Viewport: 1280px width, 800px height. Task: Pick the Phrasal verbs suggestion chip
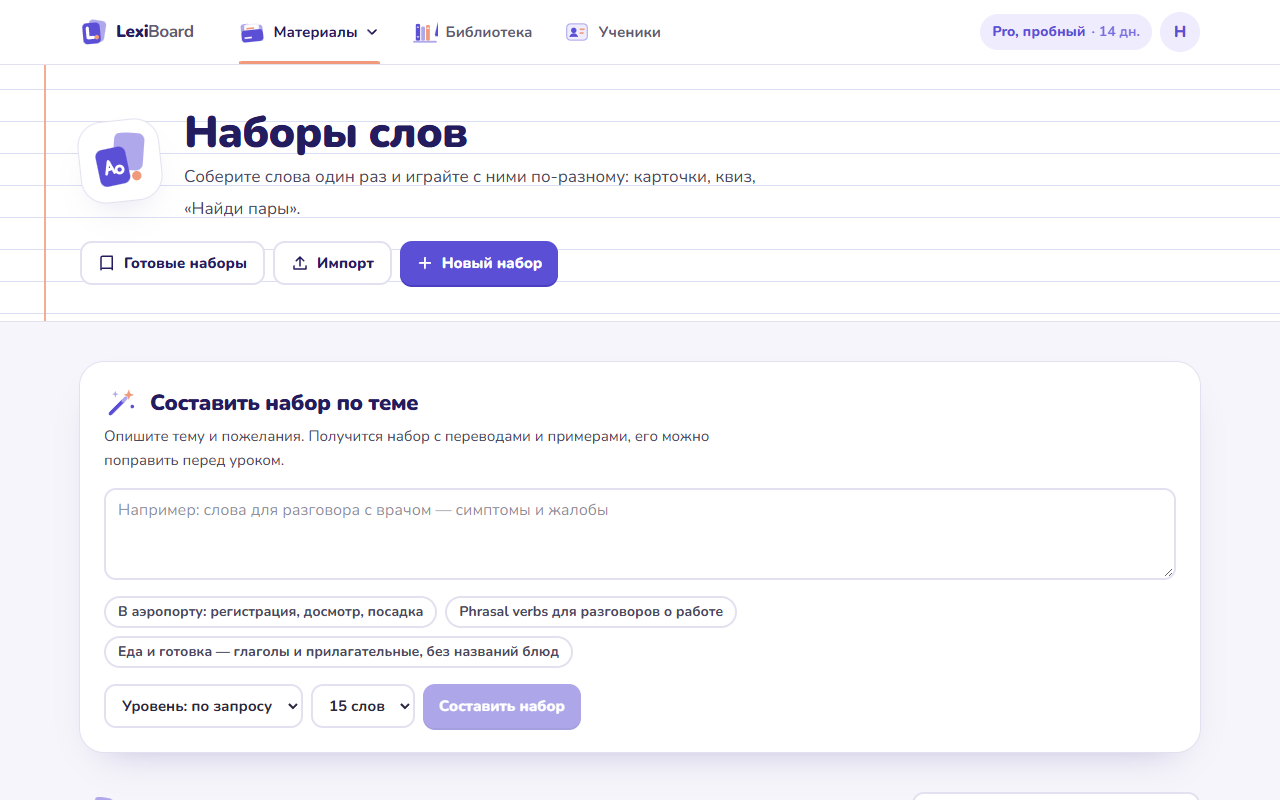(591, 612)
